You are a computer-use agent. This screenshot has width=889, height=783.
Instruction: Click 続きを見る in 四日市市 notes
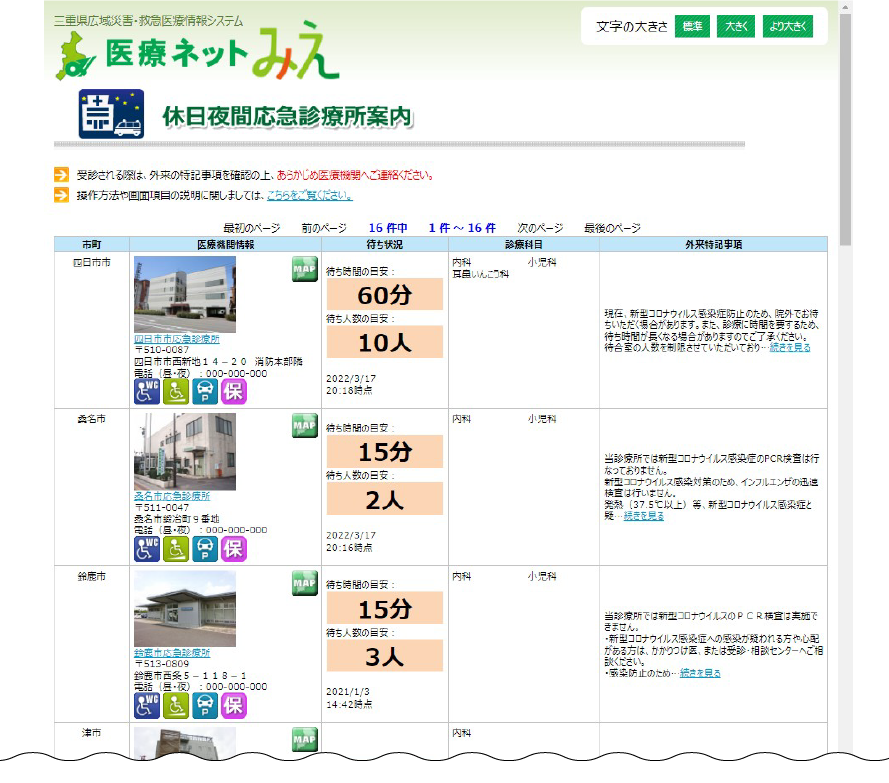click(790, 347)
